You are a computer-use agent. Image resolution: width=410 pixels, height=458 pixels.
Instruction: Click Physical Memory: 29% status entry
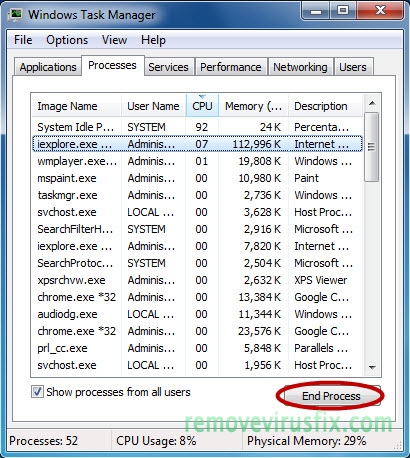306,441
